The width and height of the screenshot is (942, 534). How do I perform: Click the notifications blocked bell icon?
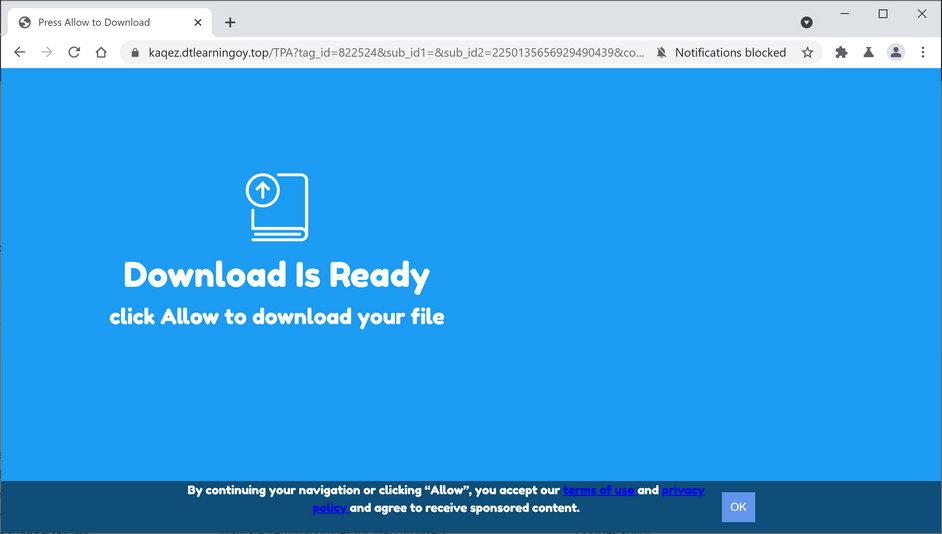pos(661,53)
